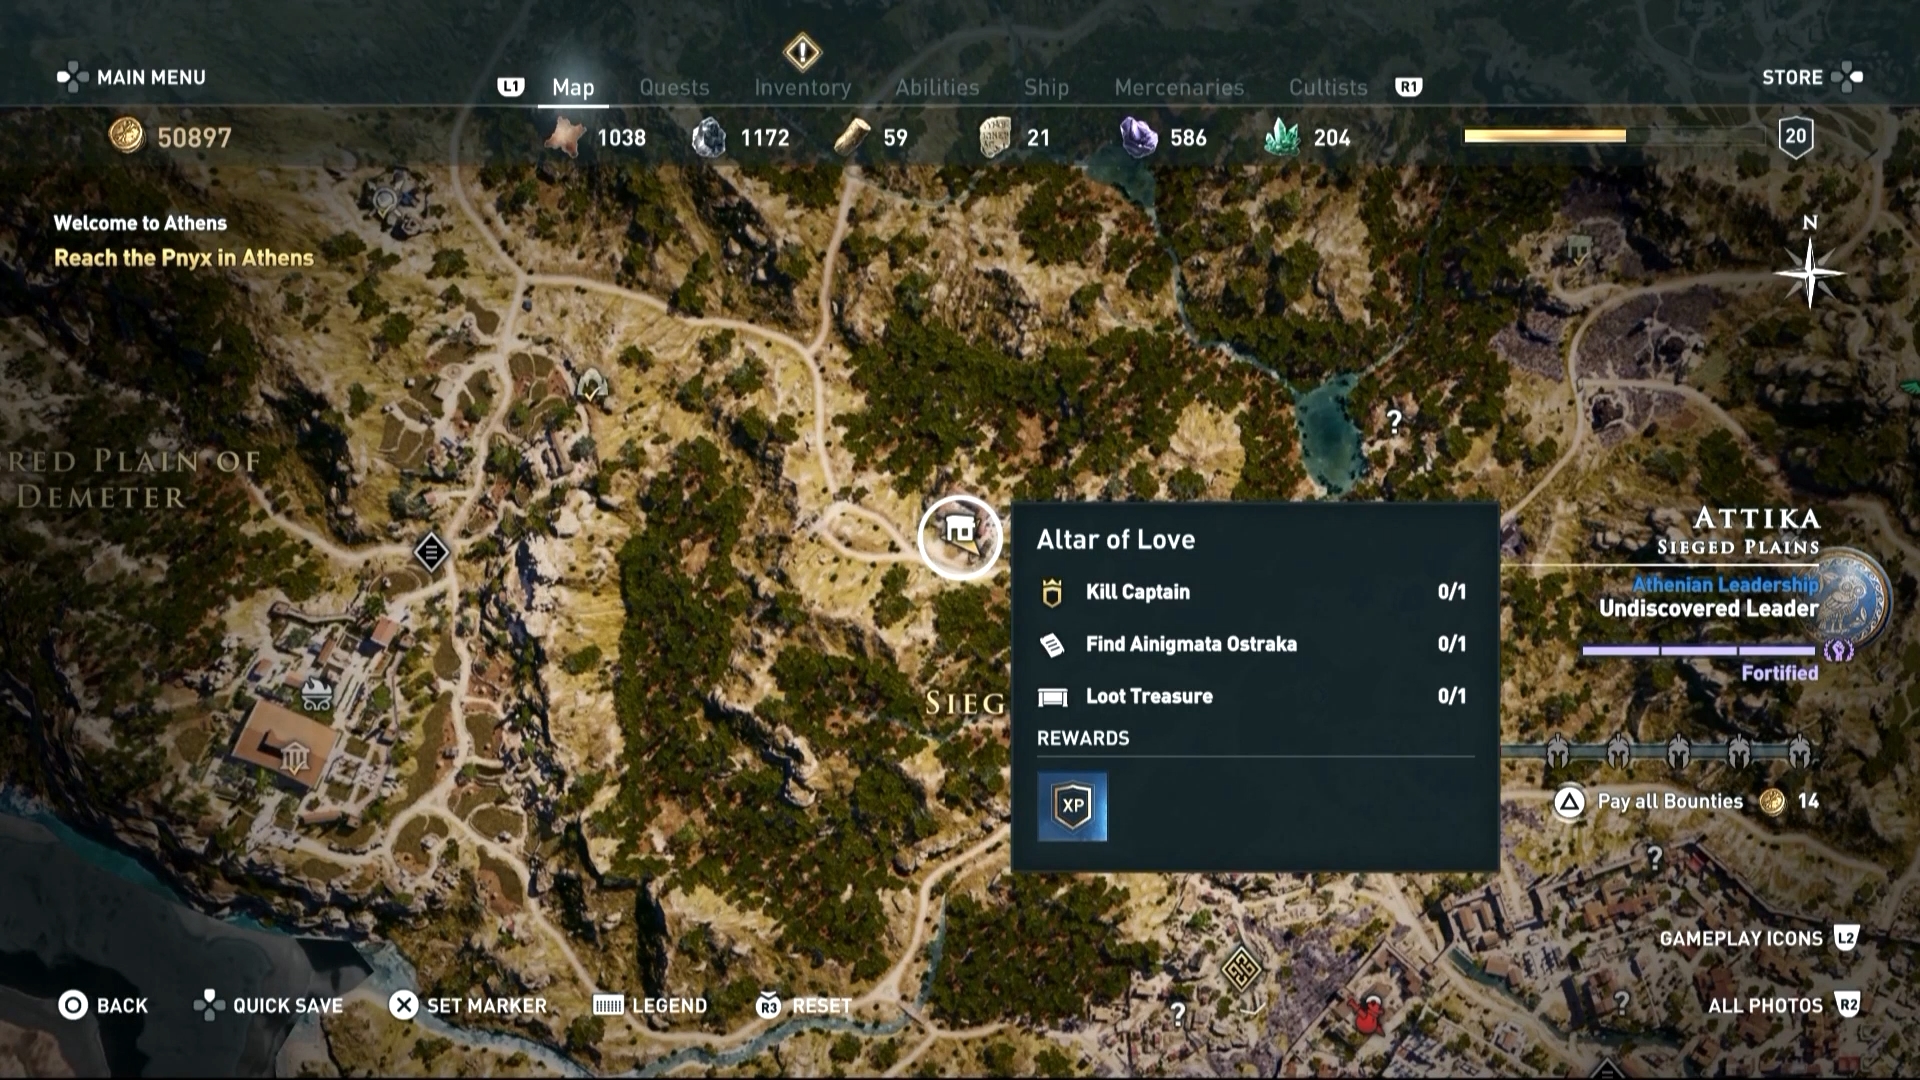1920x1080 pixels.
Task: Open the Mercenaries tab
Action: tap(1179, 88)
